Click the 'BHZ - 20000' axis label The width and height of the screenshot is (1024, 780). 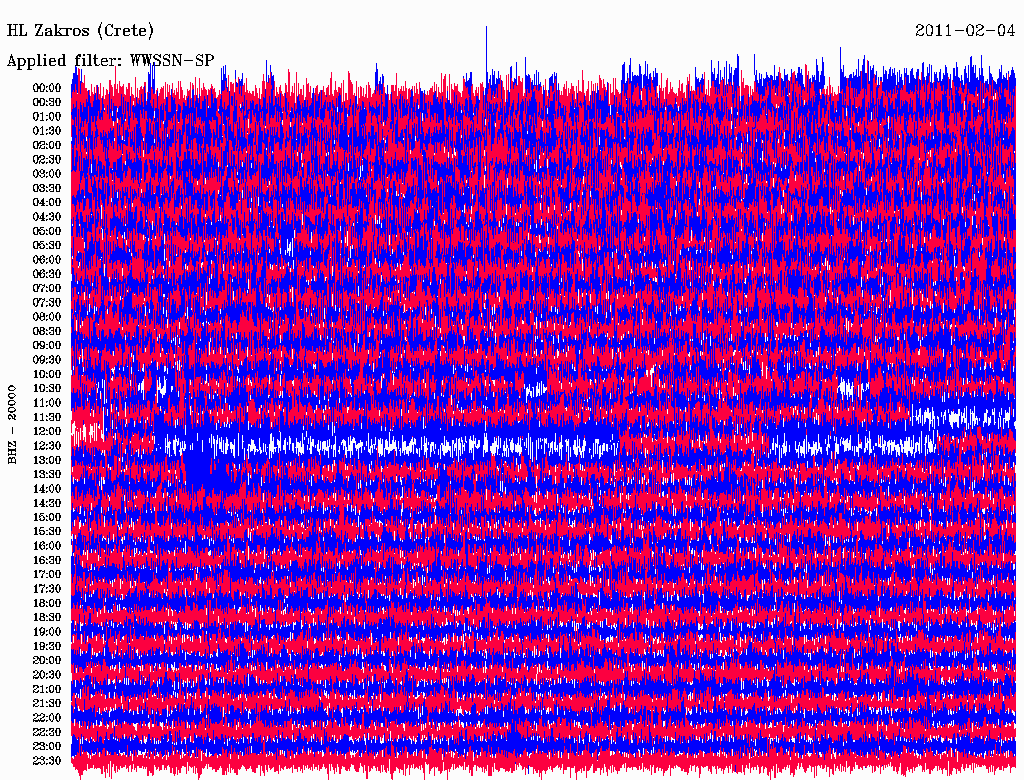click(x=12, y=425)
